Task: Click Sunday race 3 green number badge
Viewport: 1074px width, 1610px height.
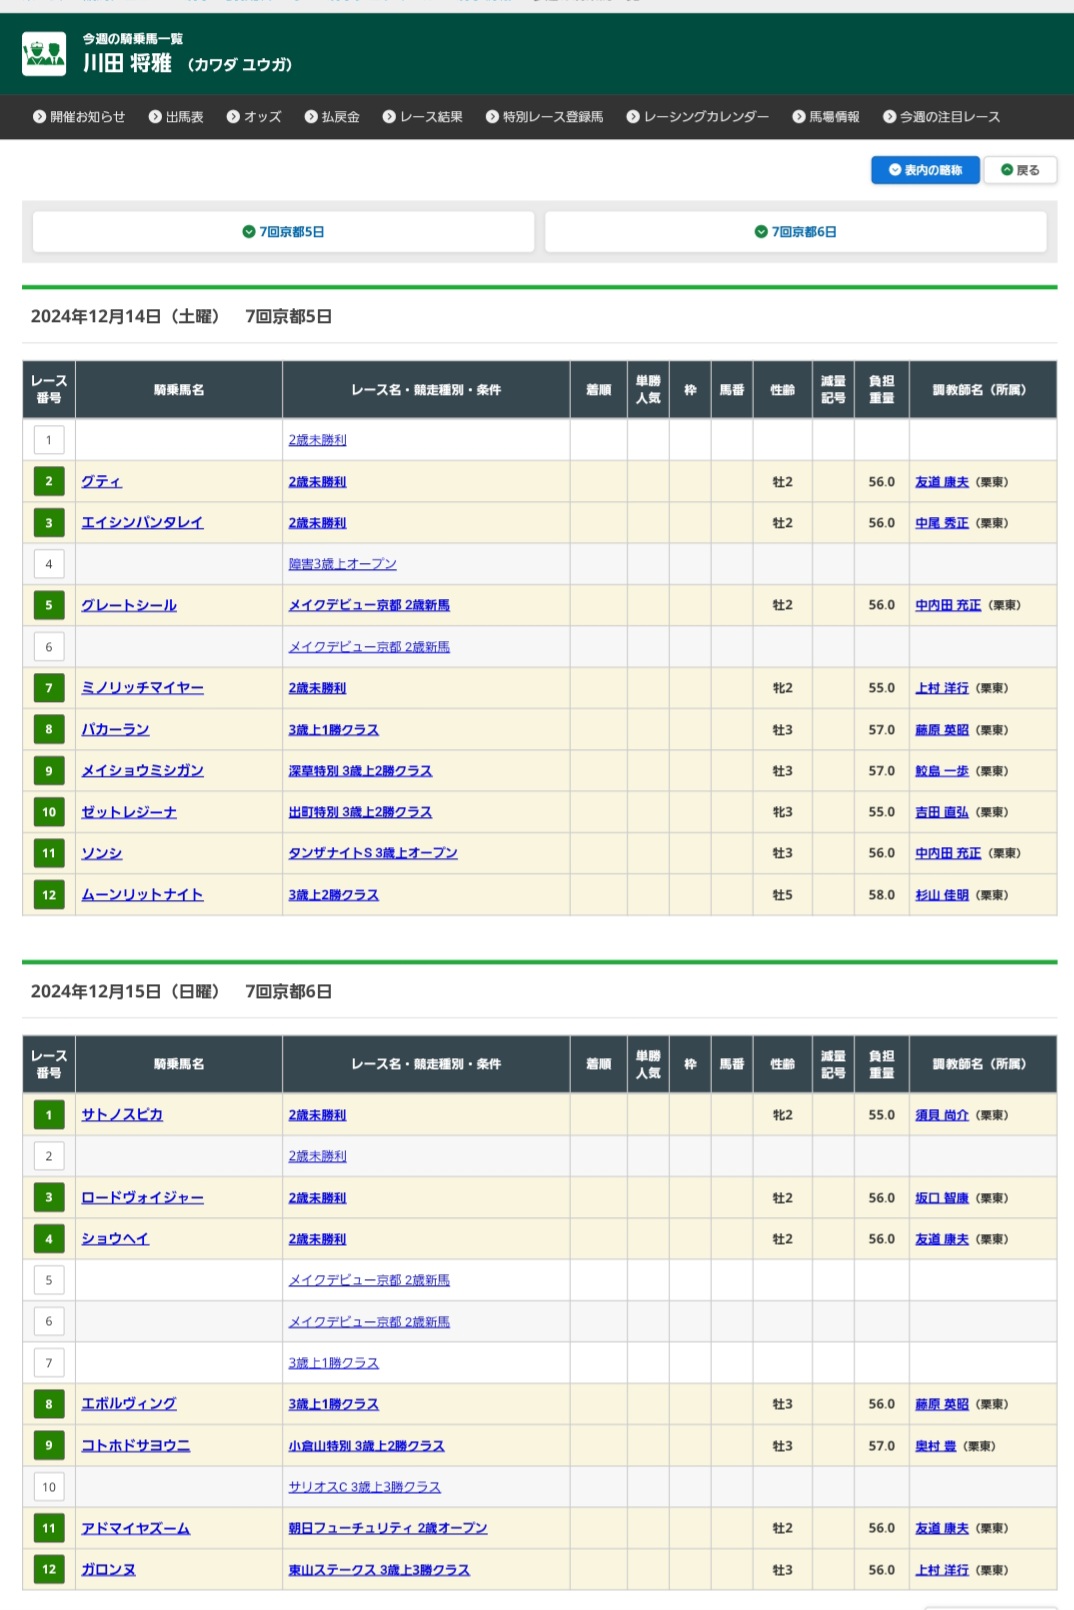Action: [x=49, y=1197]
